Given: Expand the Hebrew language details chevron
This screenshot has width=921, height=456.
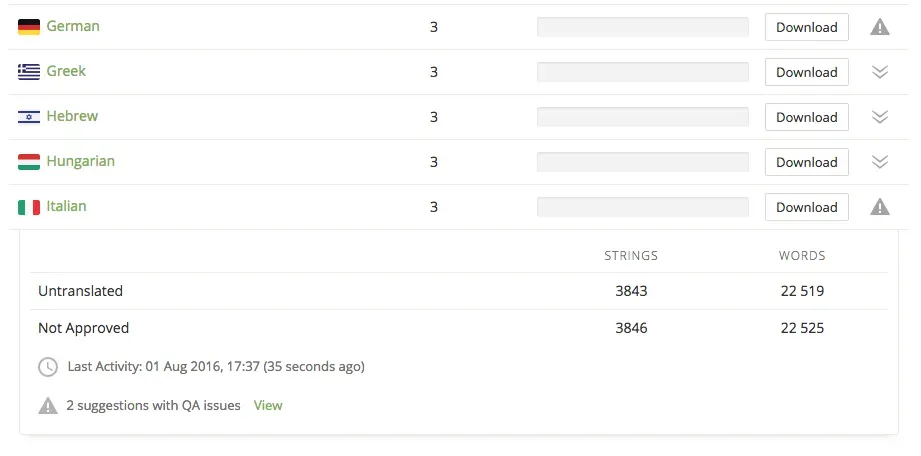Looking at the screenshot, I should [x=880, y=117].
